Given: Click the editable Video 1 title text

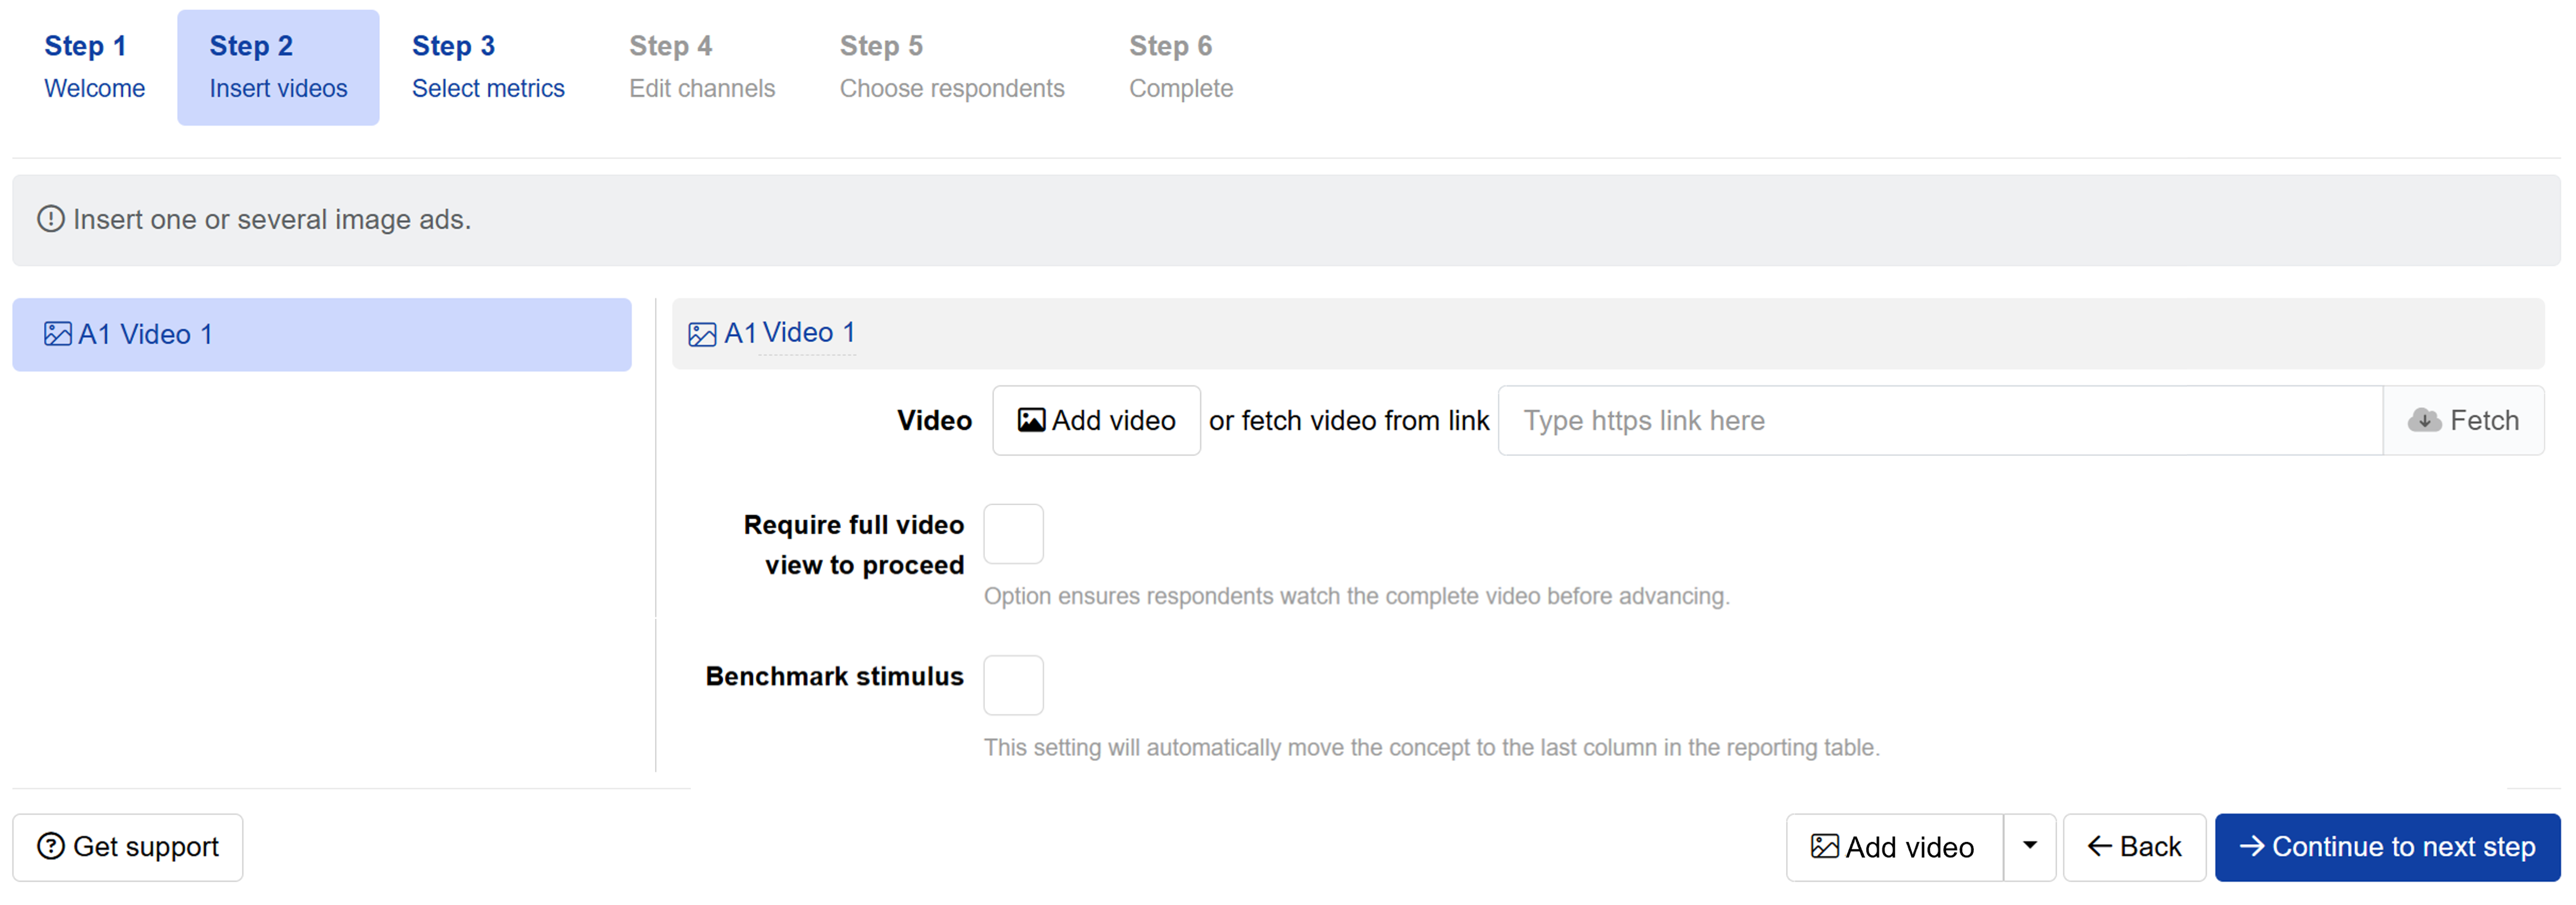Looking at the screenshot, I should pyautogui.click(x=808, y=333).
